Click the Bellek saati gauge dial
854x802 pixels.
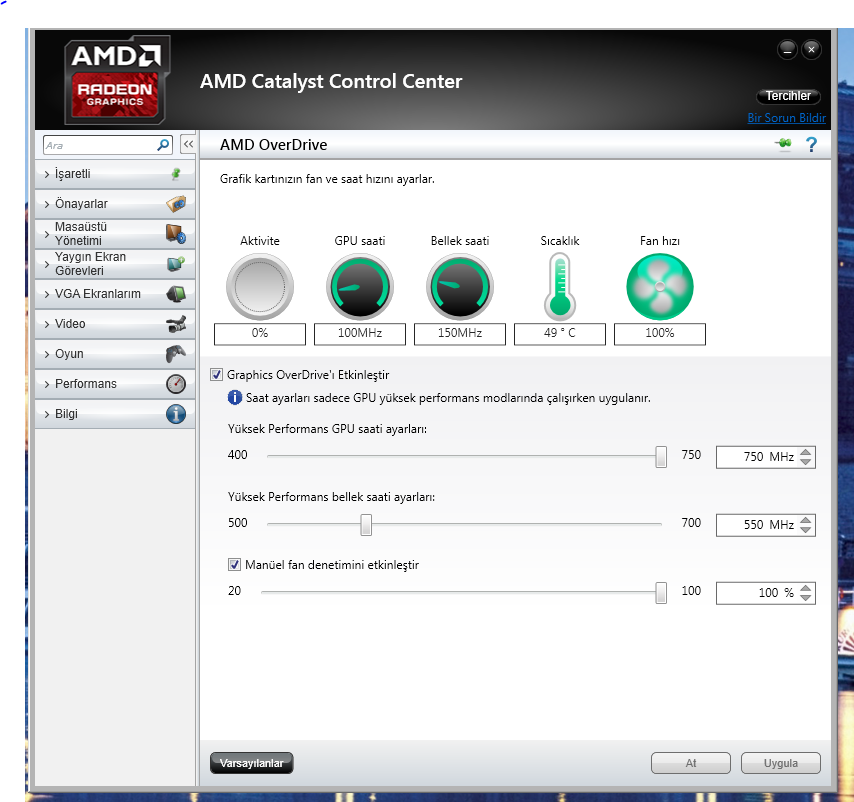460,286
